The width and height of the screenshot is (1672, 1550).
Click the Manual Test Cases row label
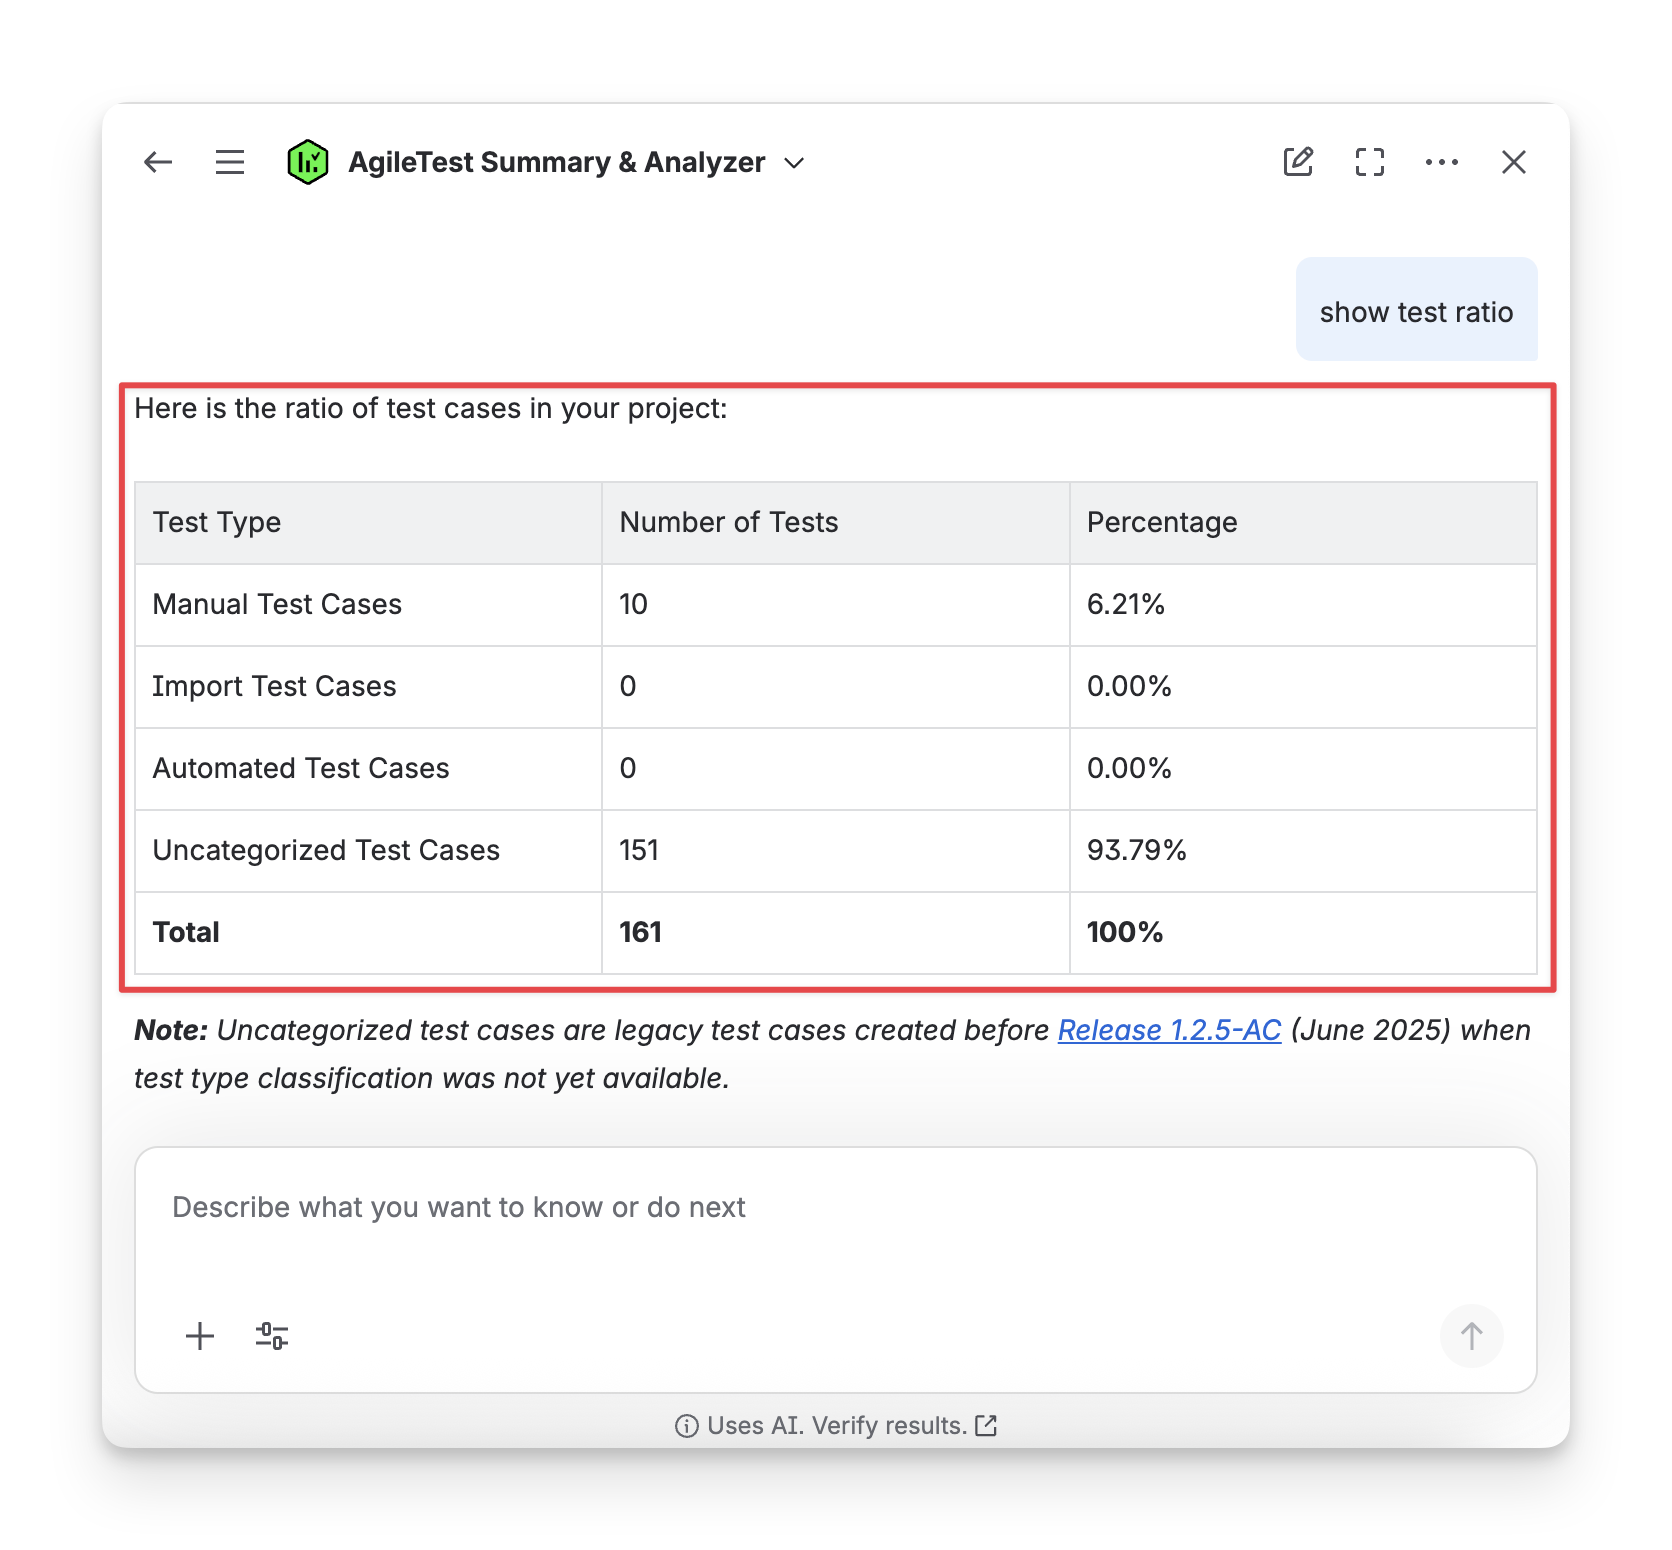tap(277, 604)
